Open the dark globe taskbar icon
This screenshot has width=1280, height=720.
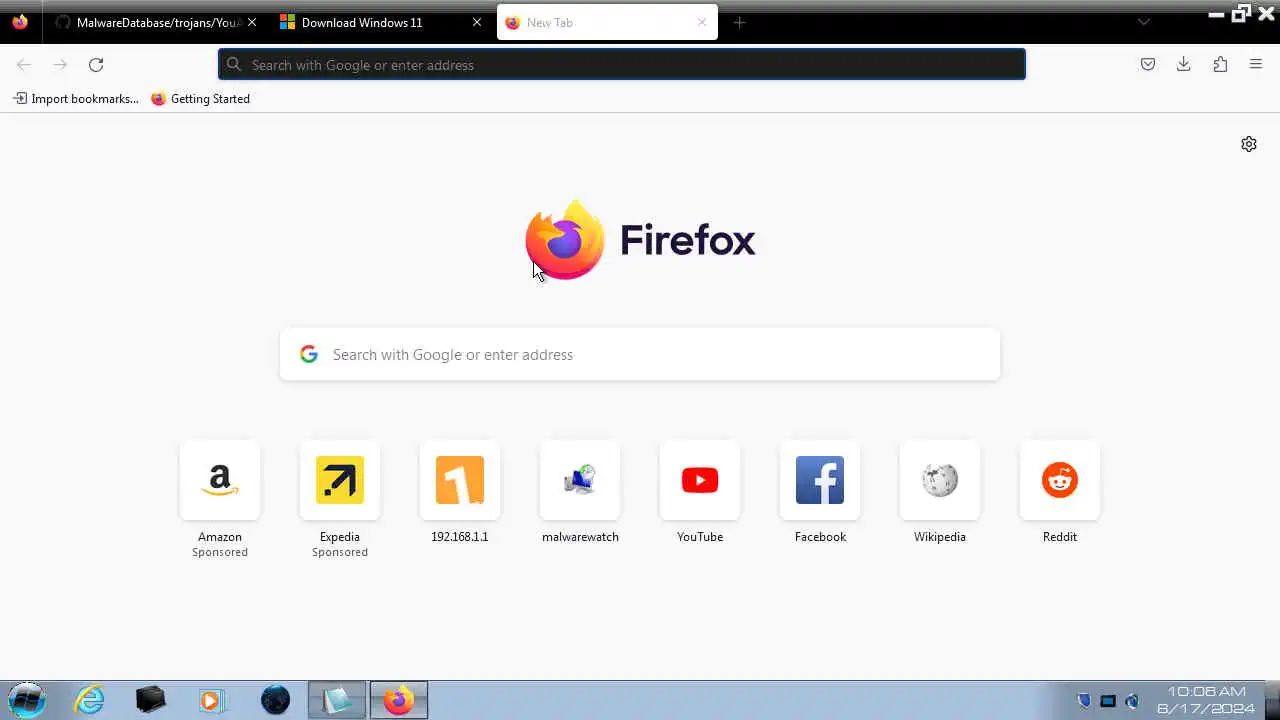[x=275, y=700]
